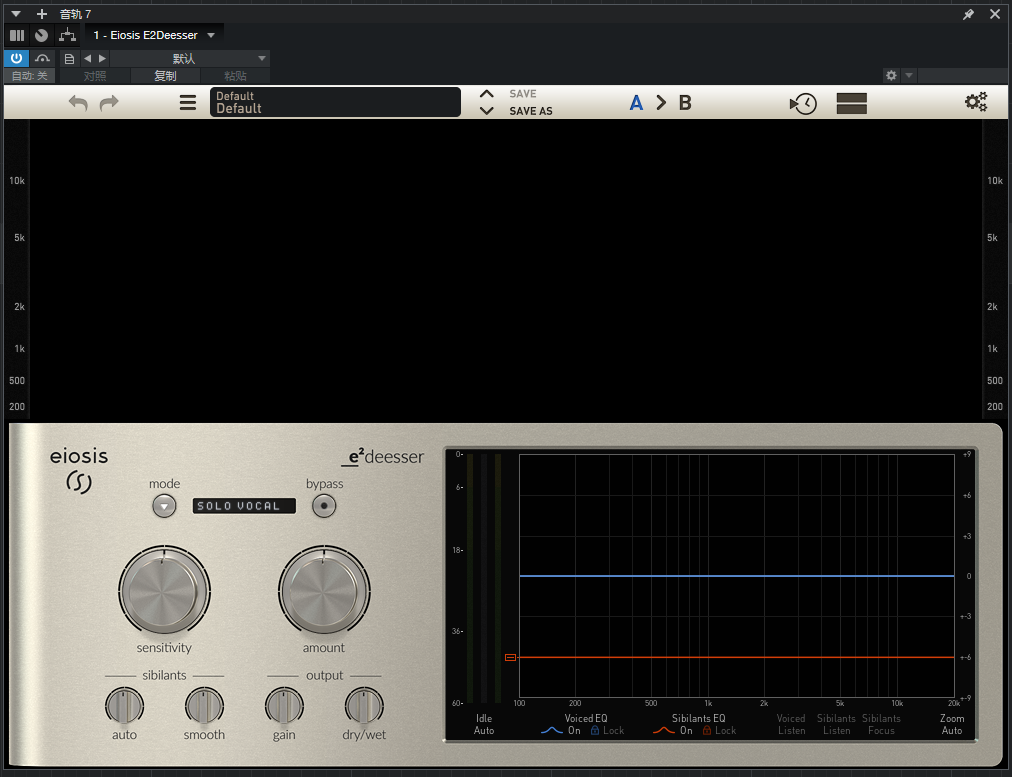This screenshot has height=777, width=1012.
Task: Open the mode dropdown button
Action: 164,506
